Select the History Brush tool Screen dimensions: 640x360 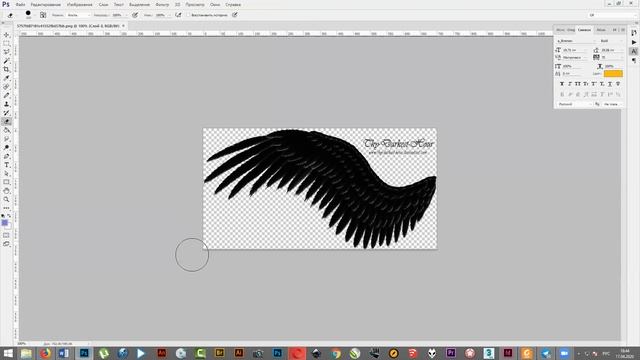tap(7, 112)
